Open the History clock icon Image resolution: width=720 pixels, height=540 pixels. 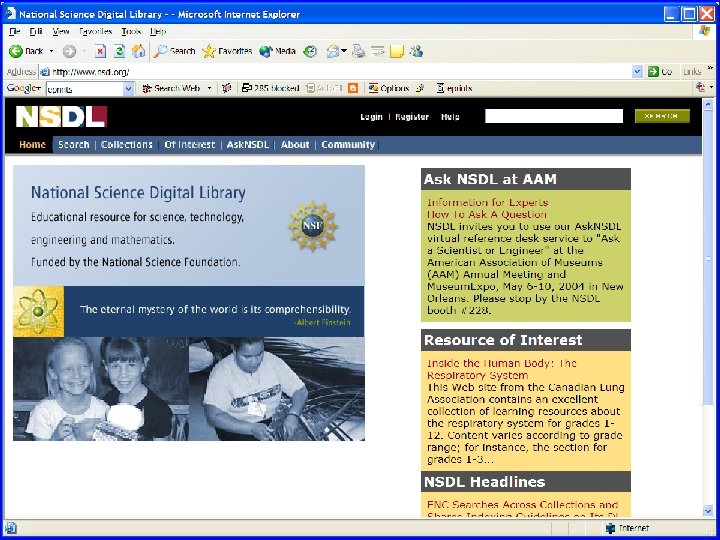(310, 51)
